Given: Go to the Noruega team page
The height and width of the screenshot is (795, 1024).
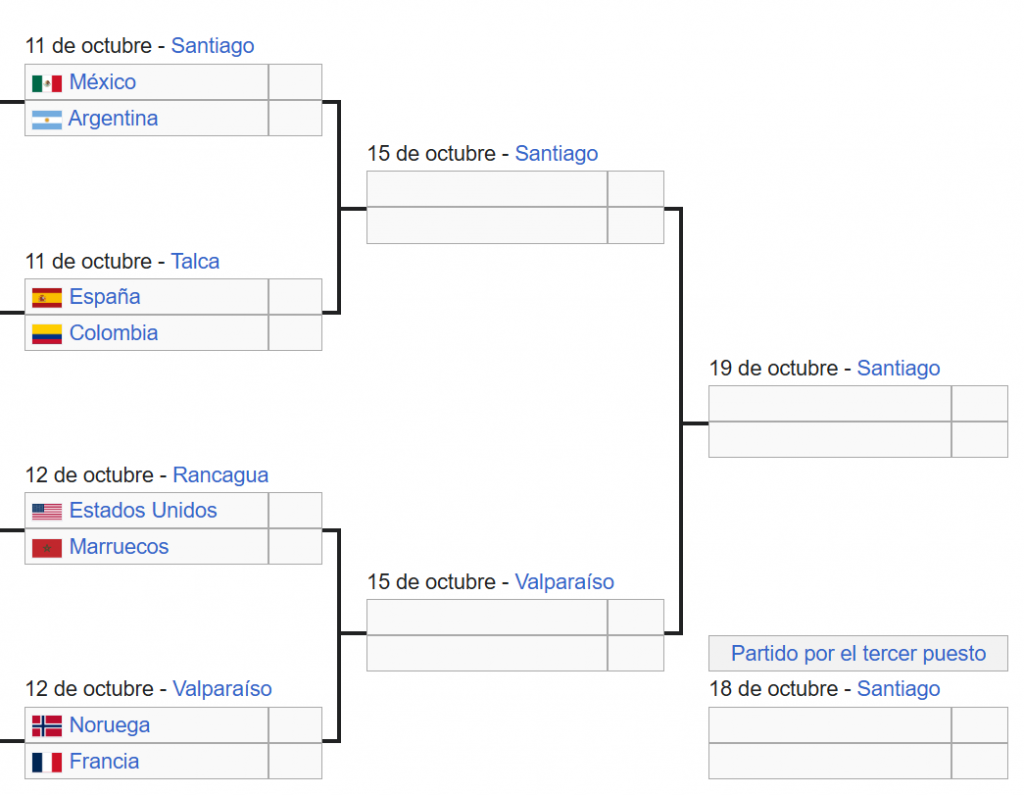Looking at the screenshot, I should [109, 725].
